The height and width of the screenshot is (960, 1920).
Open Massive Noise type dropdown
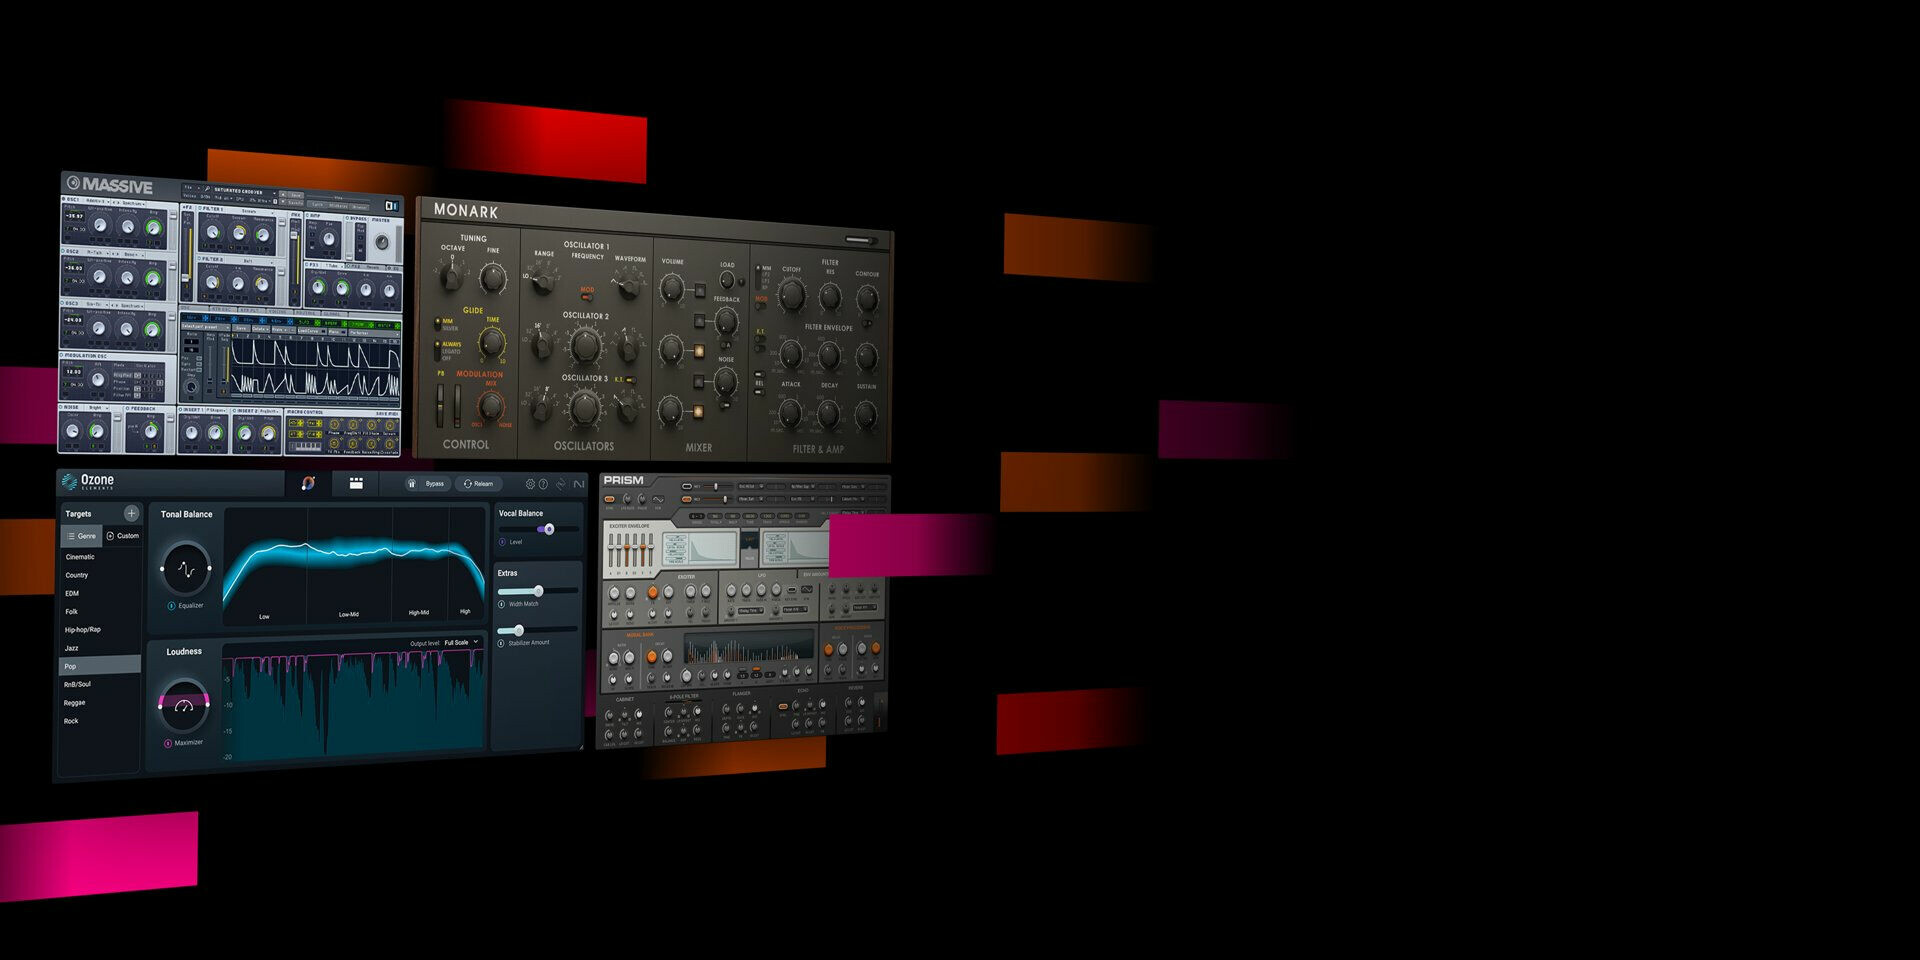coord(97,408)
